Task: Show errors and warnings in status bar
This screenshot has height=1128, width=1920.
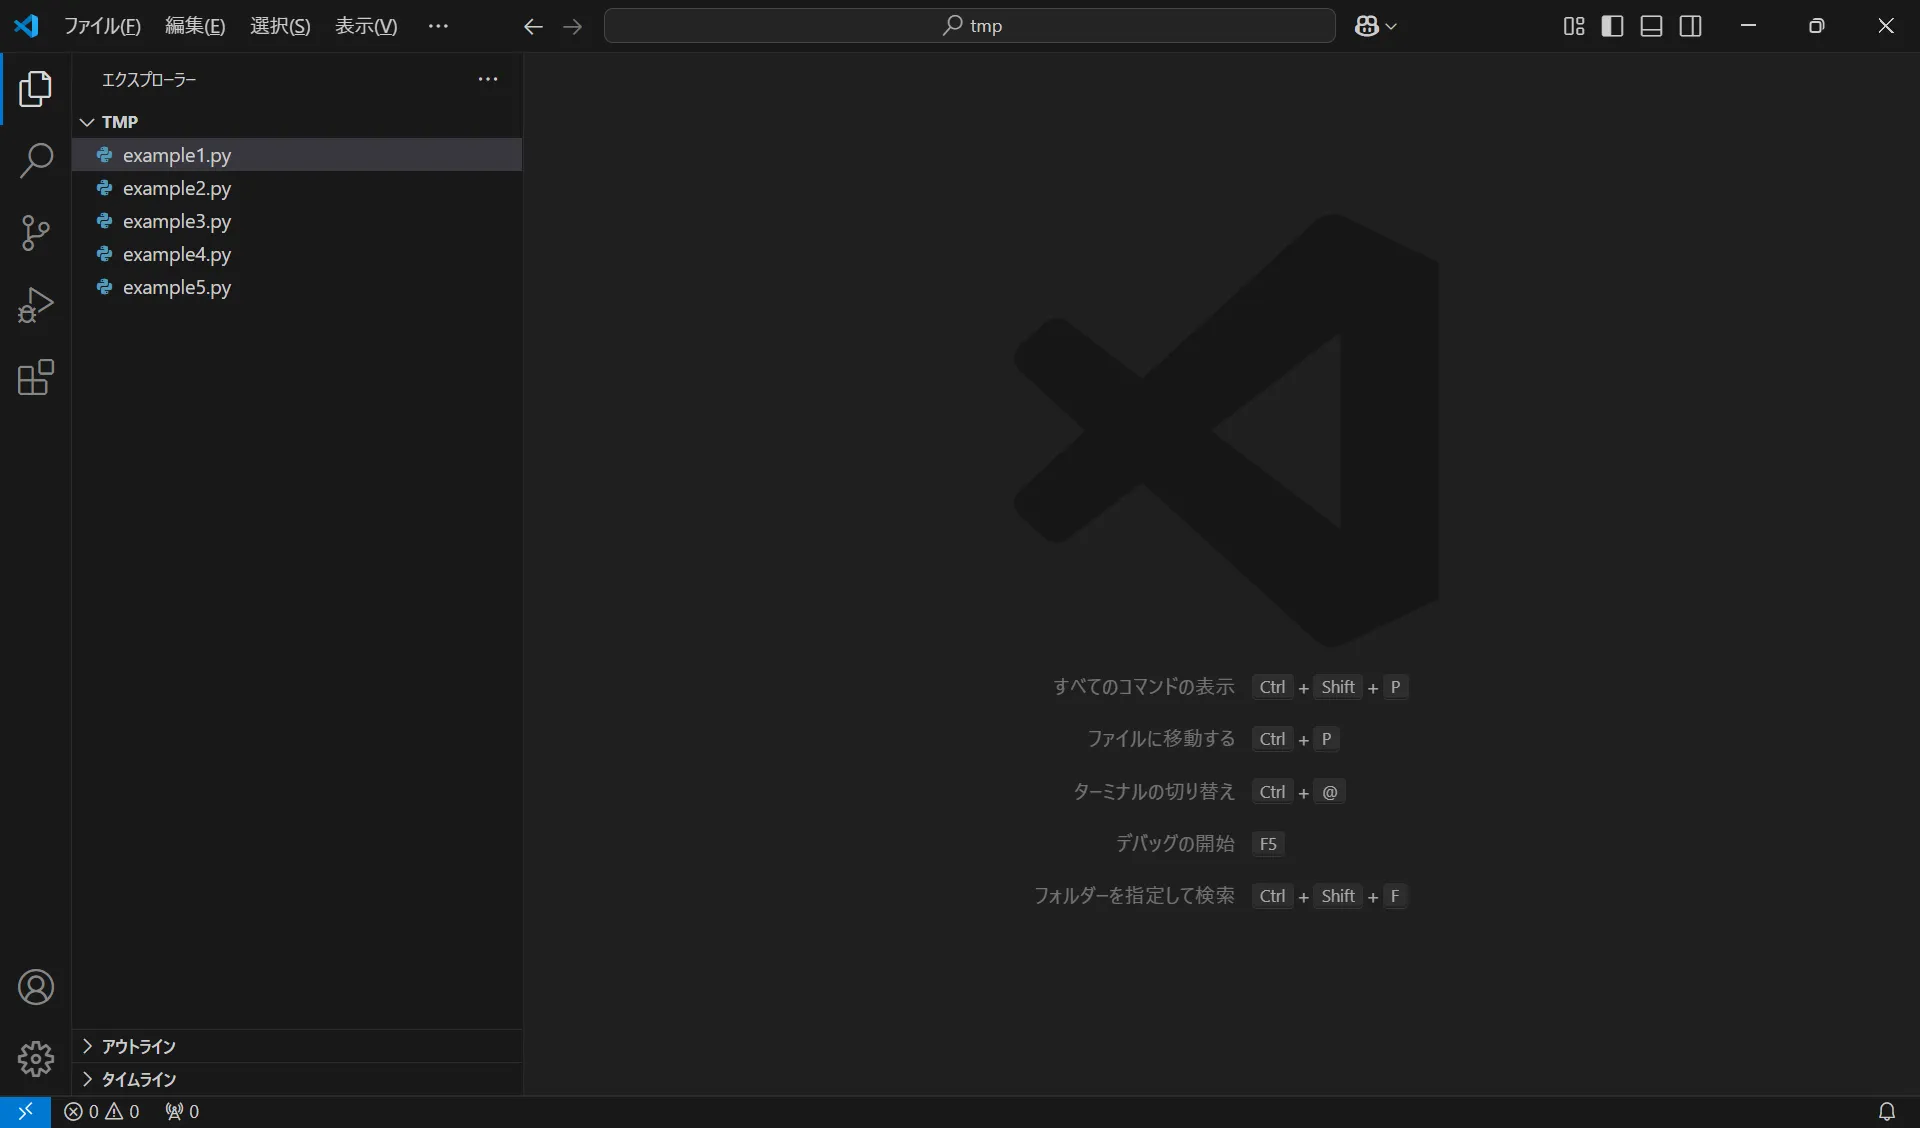Action: point(102,1111)
